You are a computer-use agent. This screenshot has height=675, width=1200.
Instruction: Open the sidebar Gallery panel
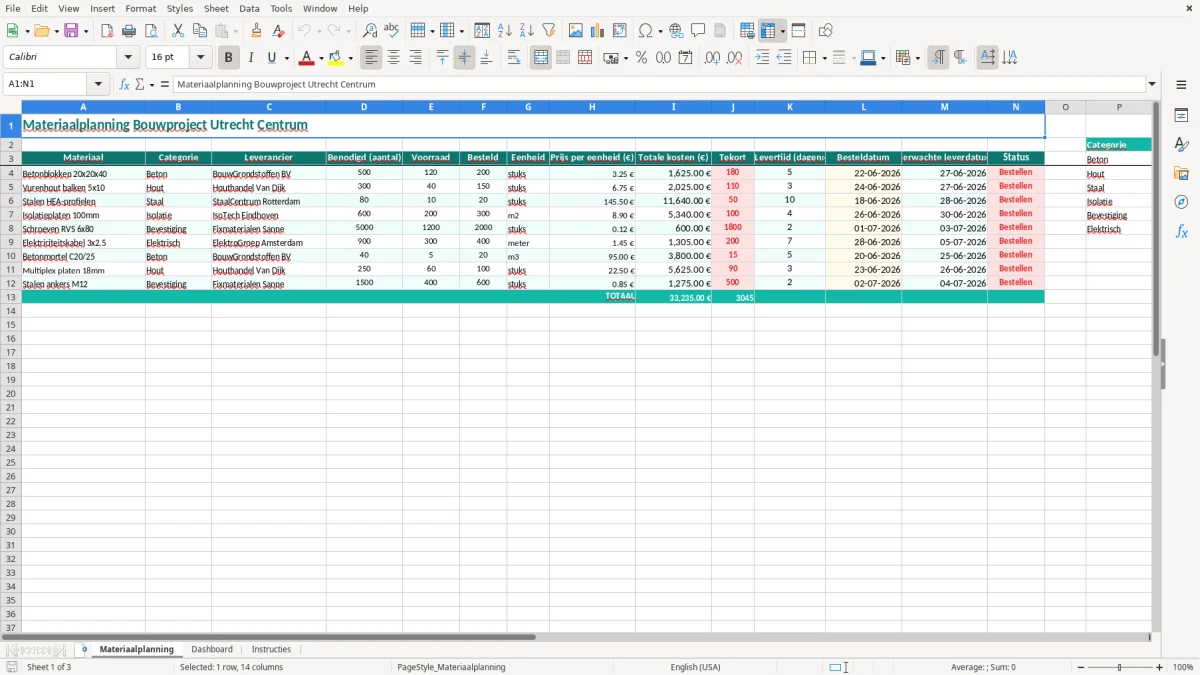(x=1181, y=174)
